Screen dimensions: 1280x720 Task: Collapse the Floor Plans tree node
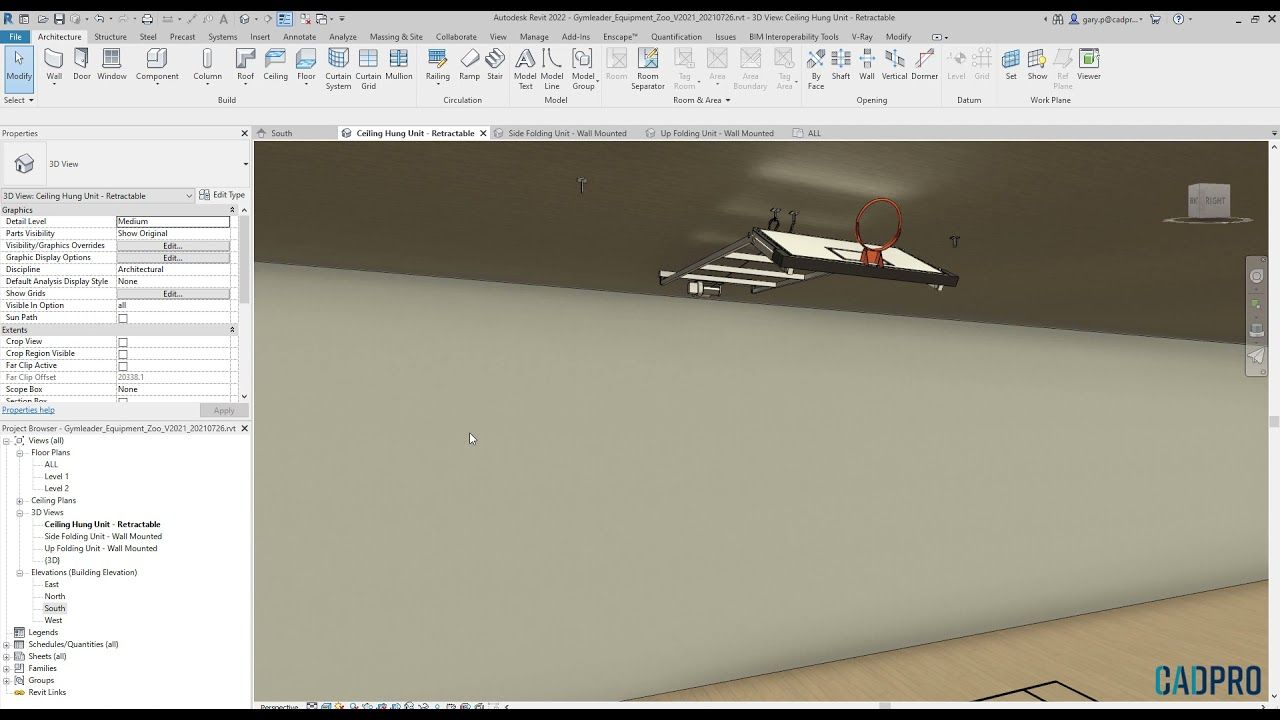(20, 453)
